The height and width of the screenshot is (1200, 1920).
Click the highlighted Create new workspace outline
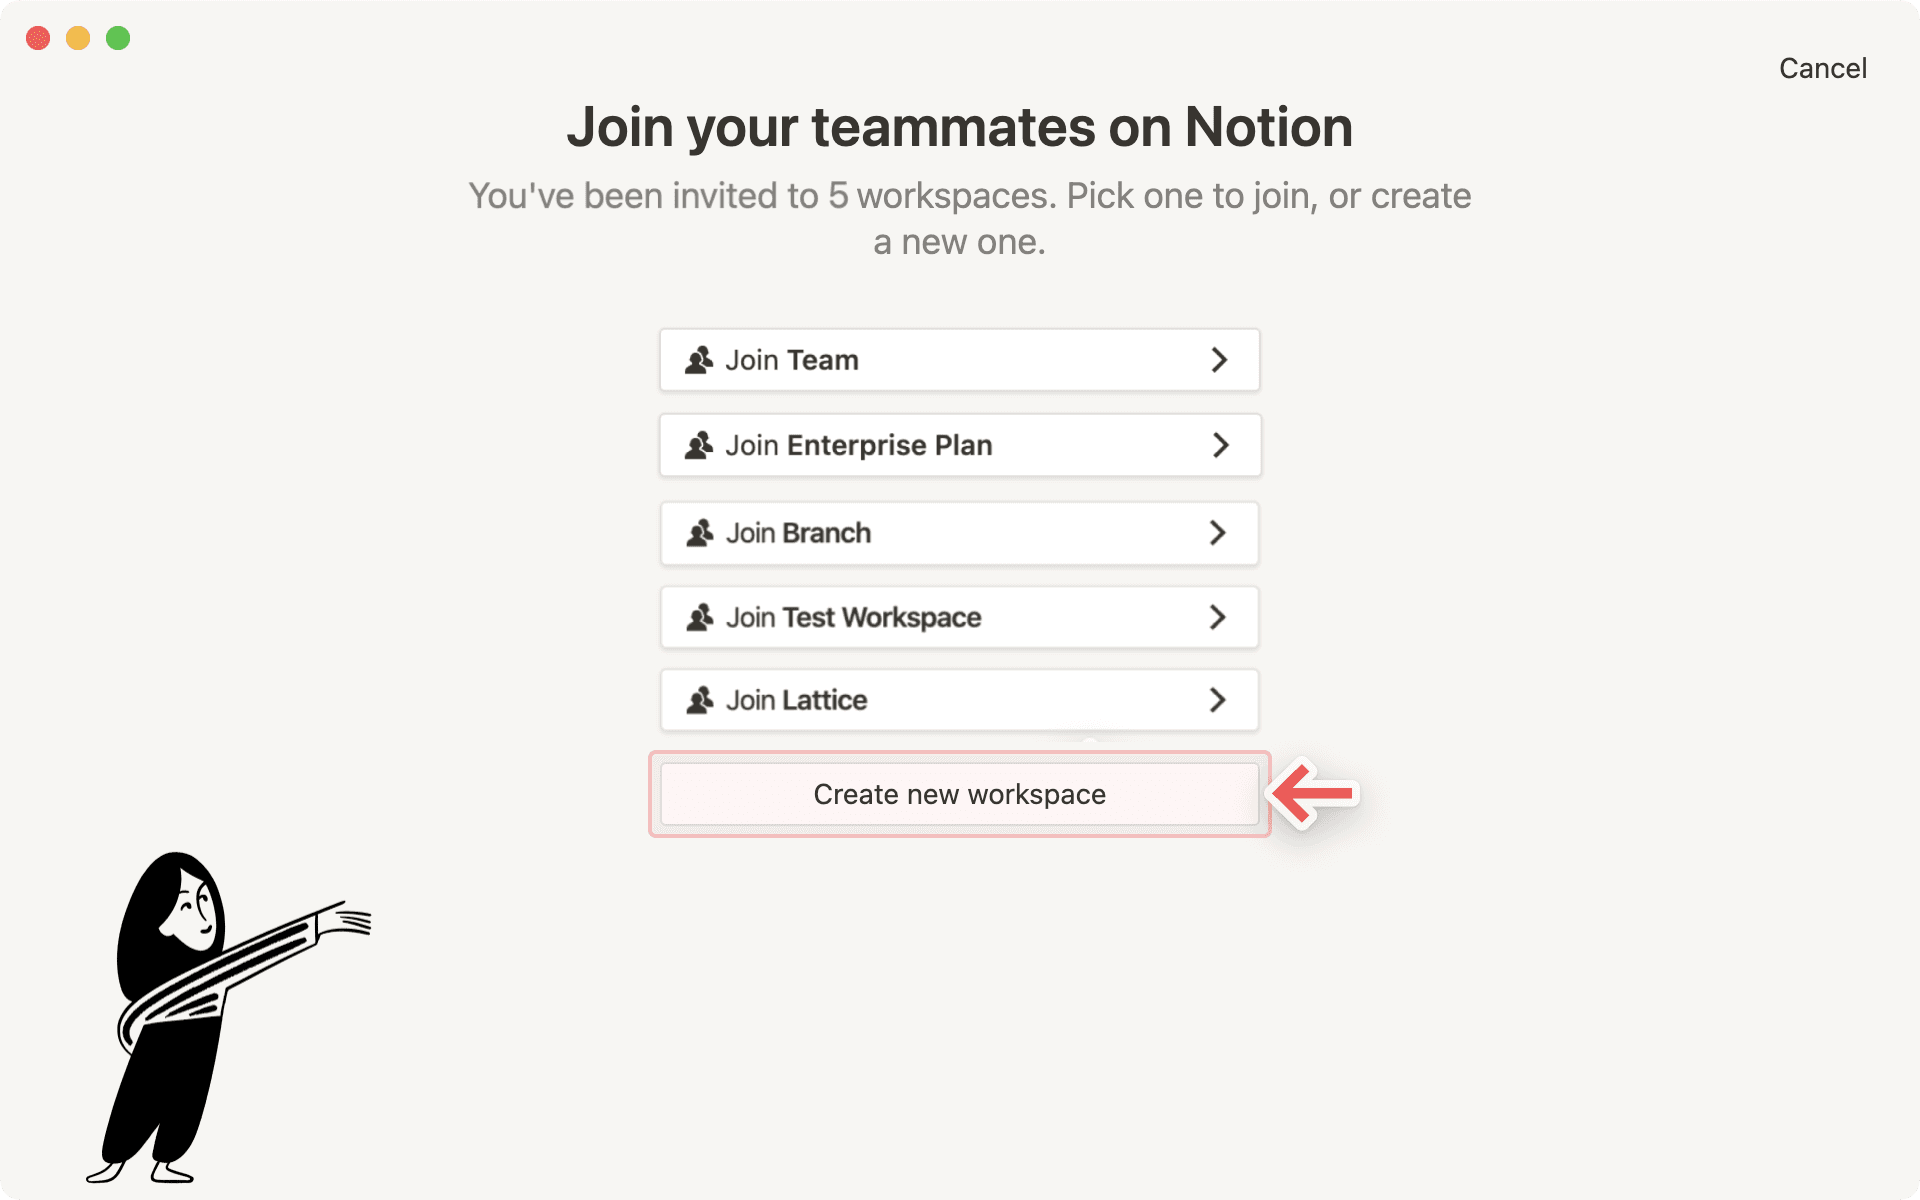coord(959,793)
